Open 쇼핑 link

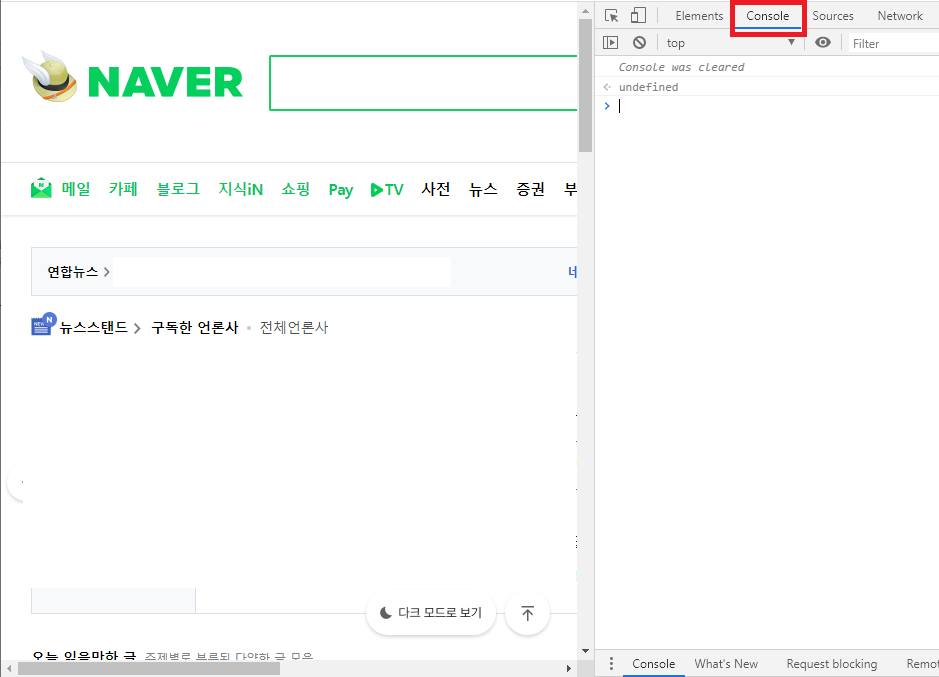point(296,189)
